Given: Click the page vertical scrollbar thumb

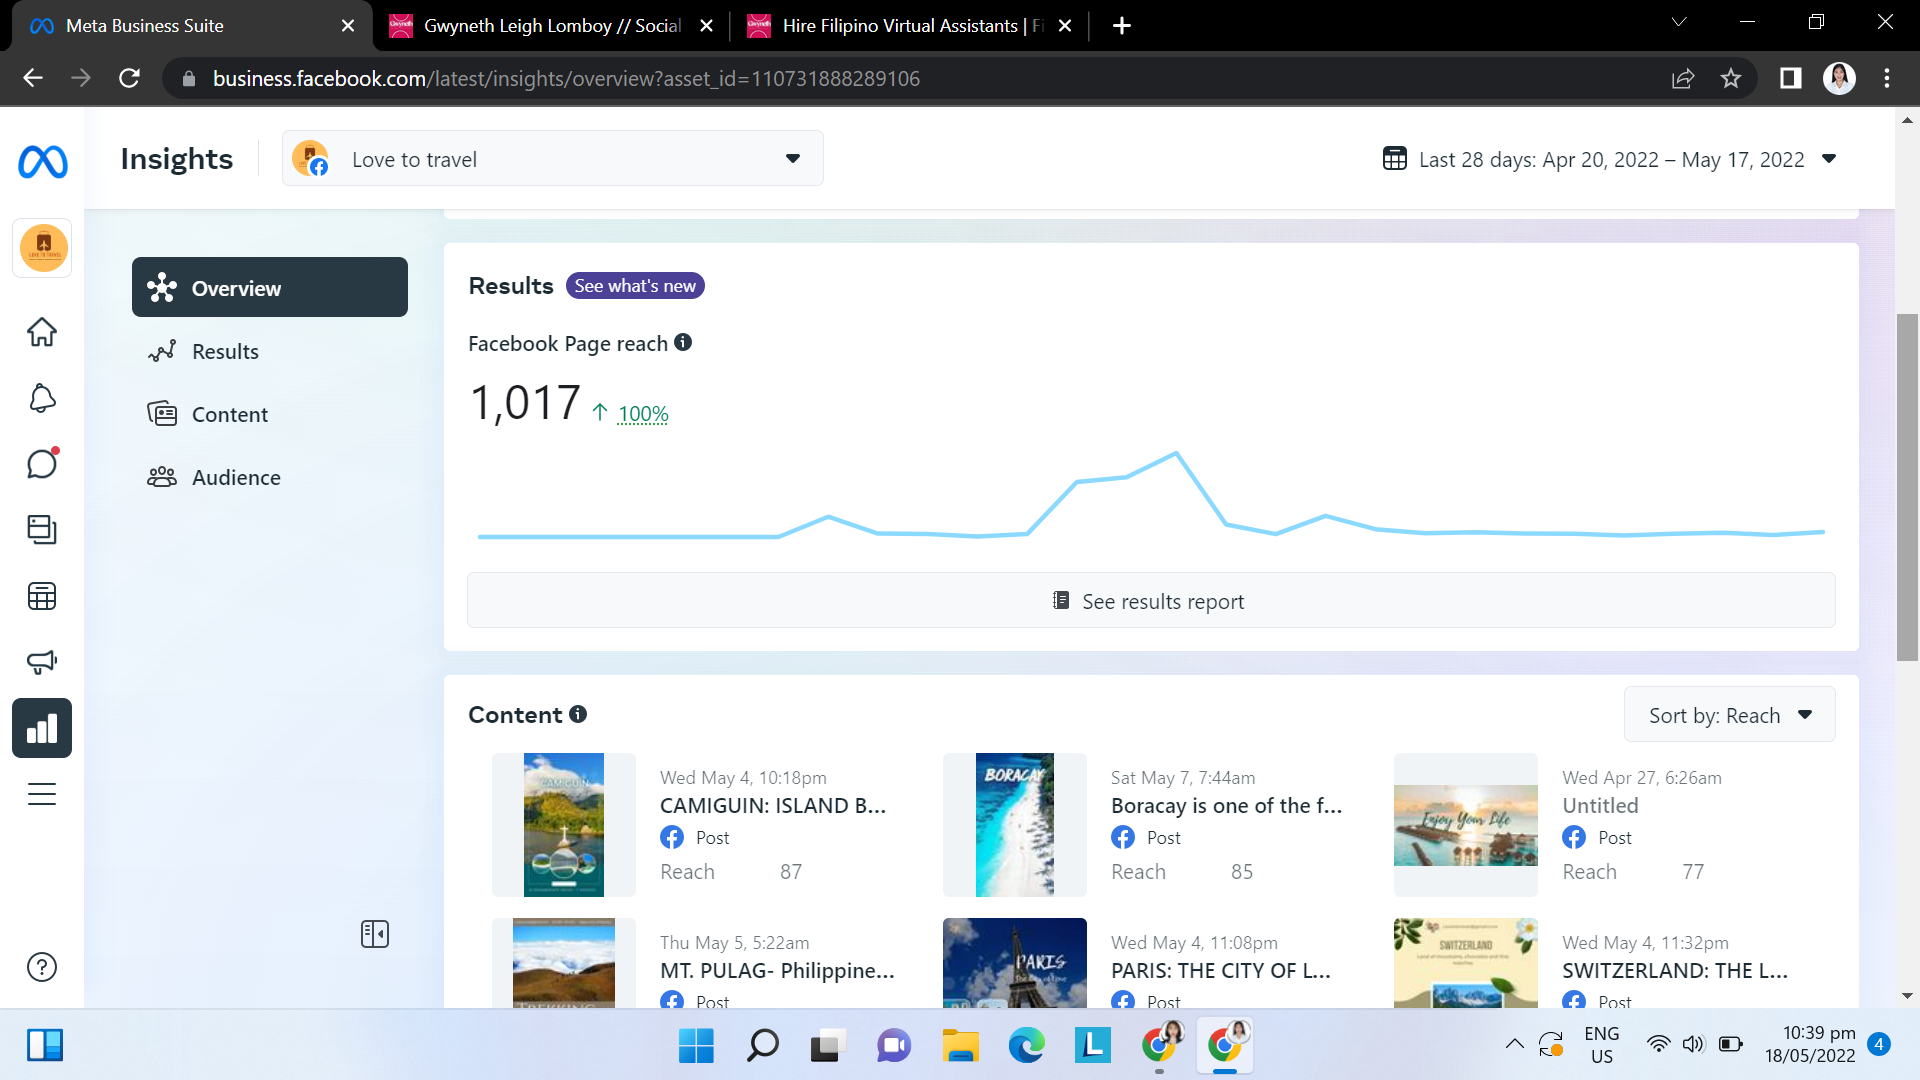Looking at the screenshot, I should click(x=1907, y=487).
